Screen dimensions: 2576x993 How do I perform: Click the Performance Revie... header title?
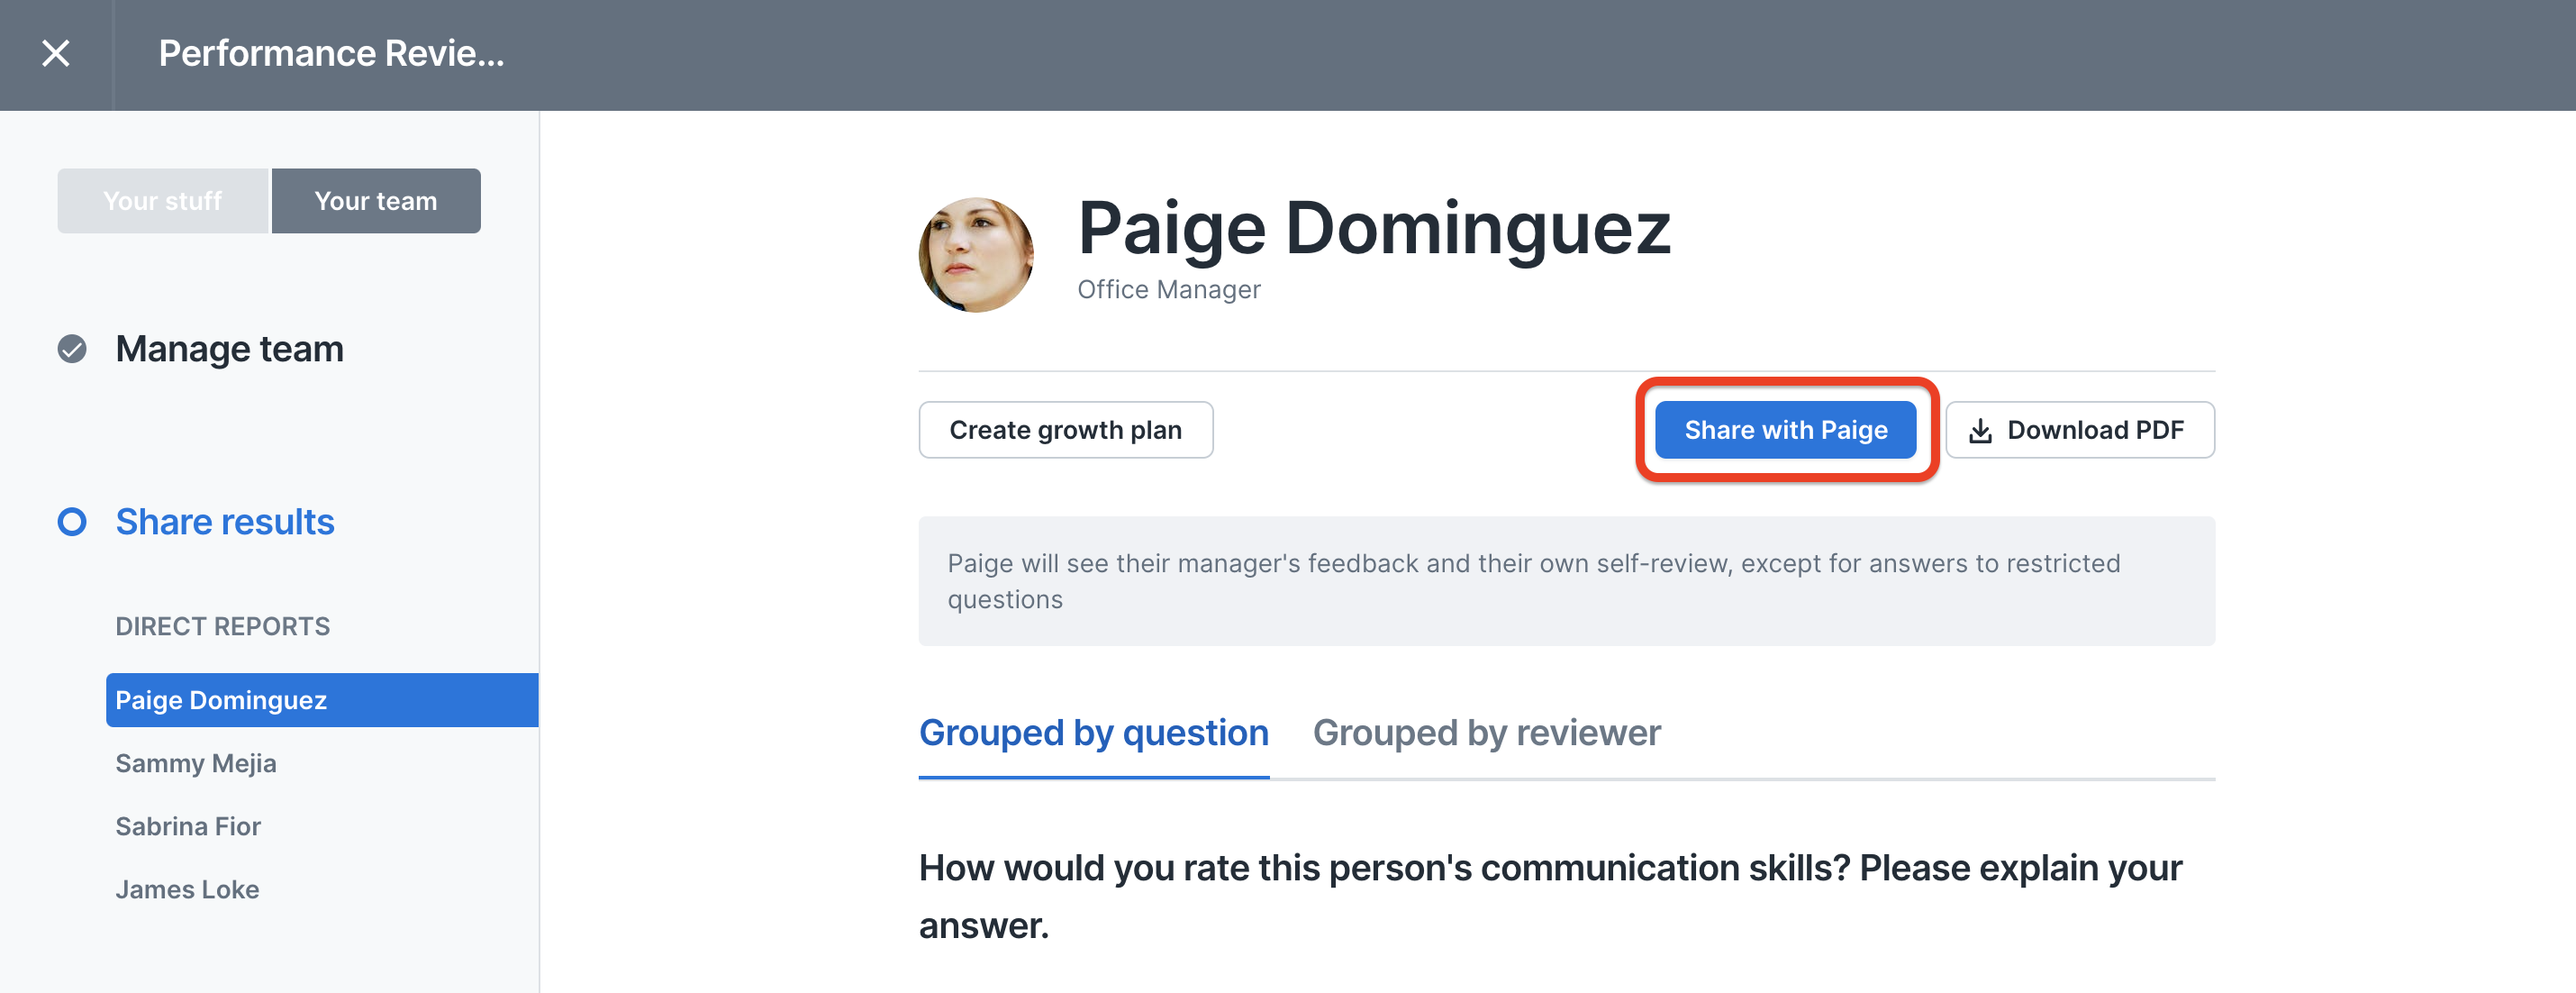coord(331,53)
